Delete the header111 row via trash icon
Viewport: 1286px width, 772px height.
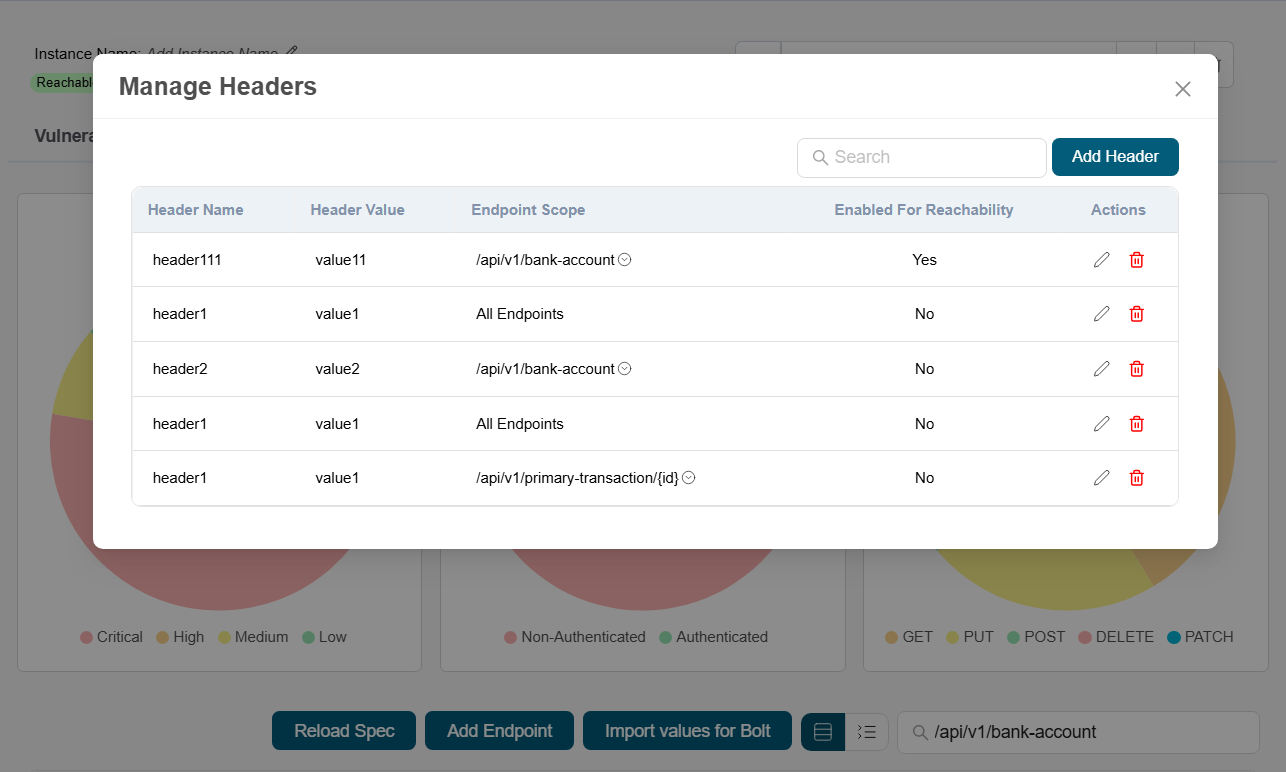[1136, 260]
